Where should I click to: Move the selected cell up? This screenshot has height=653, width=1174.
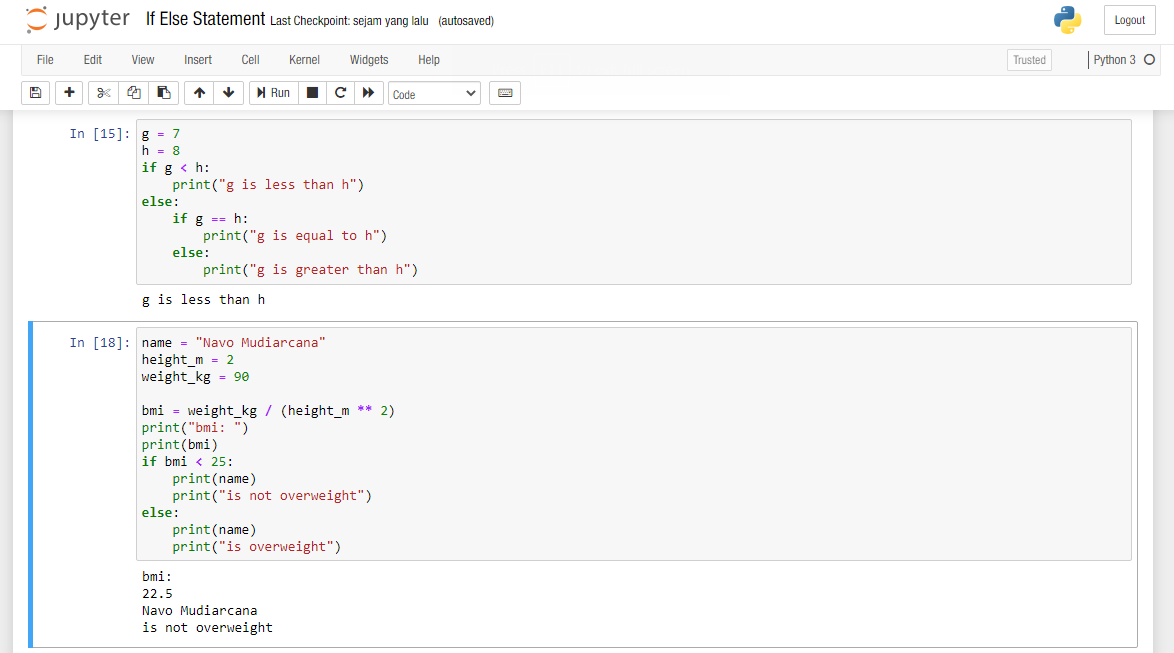pos(199,92)
